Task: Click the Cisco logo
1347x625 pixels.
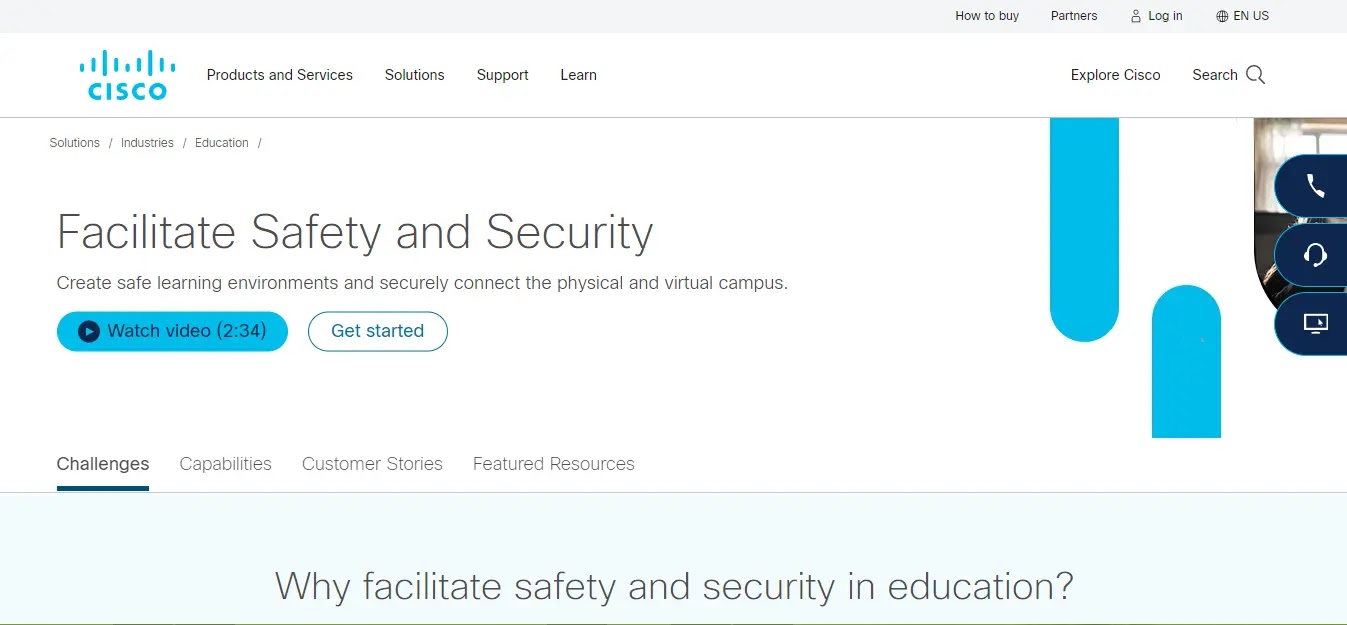Action: click(x=127, y=75)
